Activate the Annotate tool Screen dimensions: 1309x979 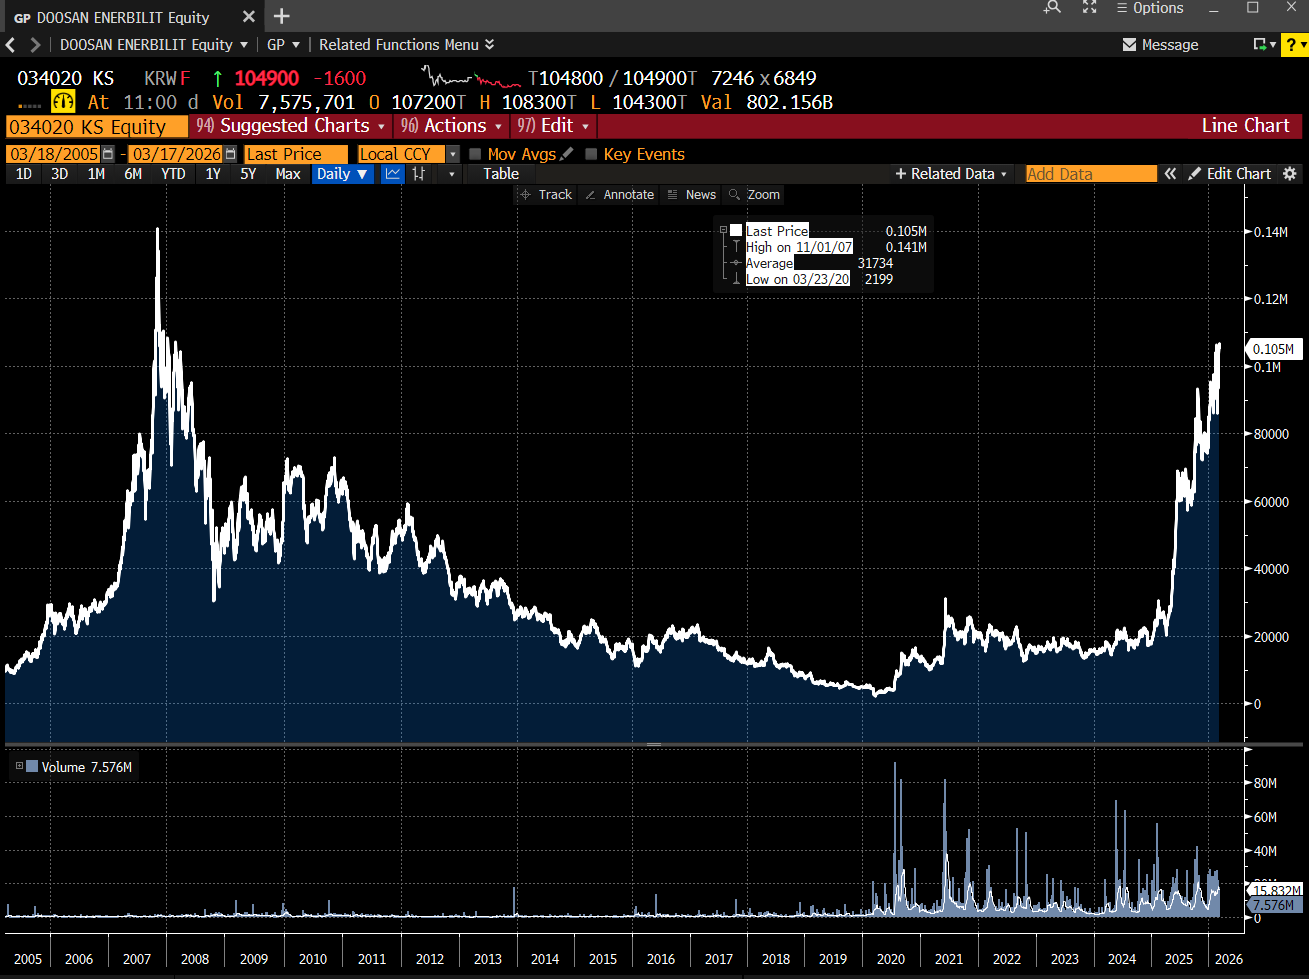coord(619,195)
